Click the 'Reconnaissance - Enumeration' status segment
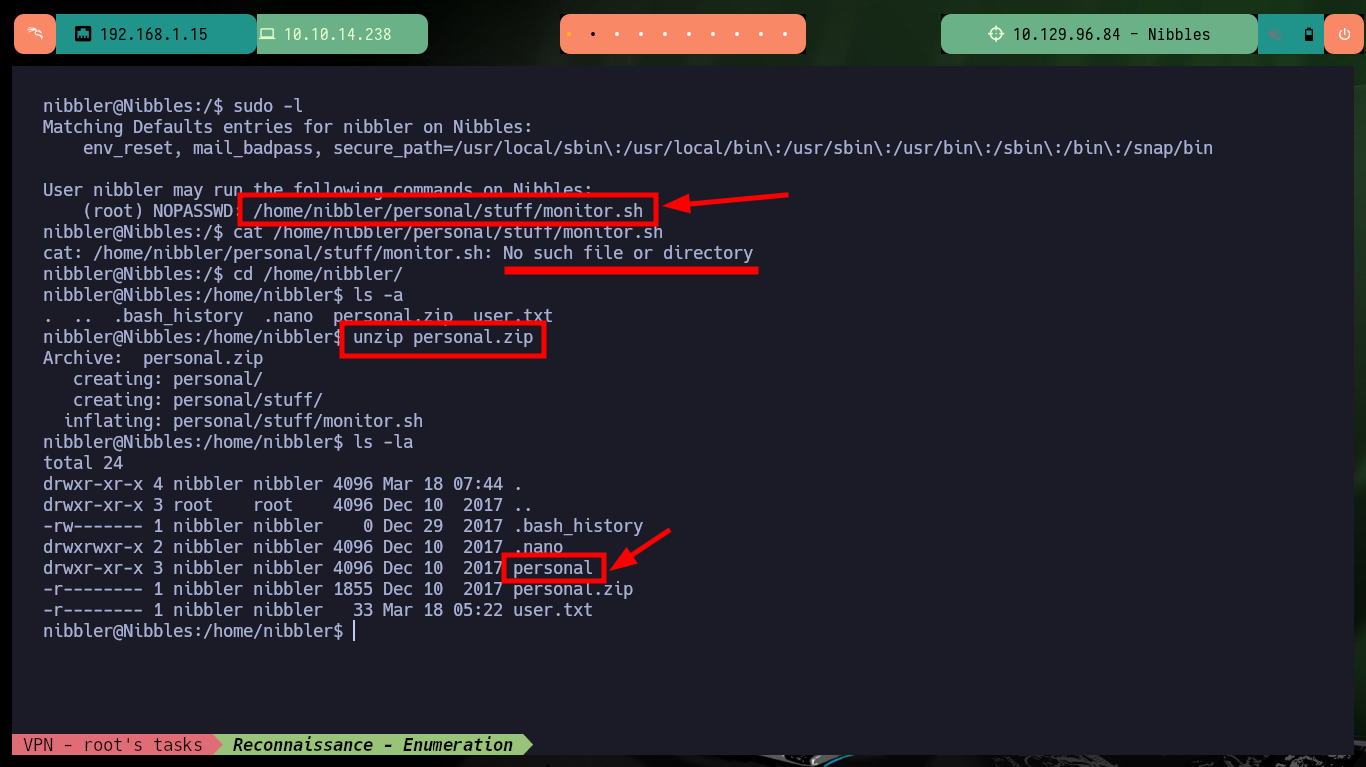The height and width of the screenshot is (767, 1366). pyautogui.click(x=372, y=744)
